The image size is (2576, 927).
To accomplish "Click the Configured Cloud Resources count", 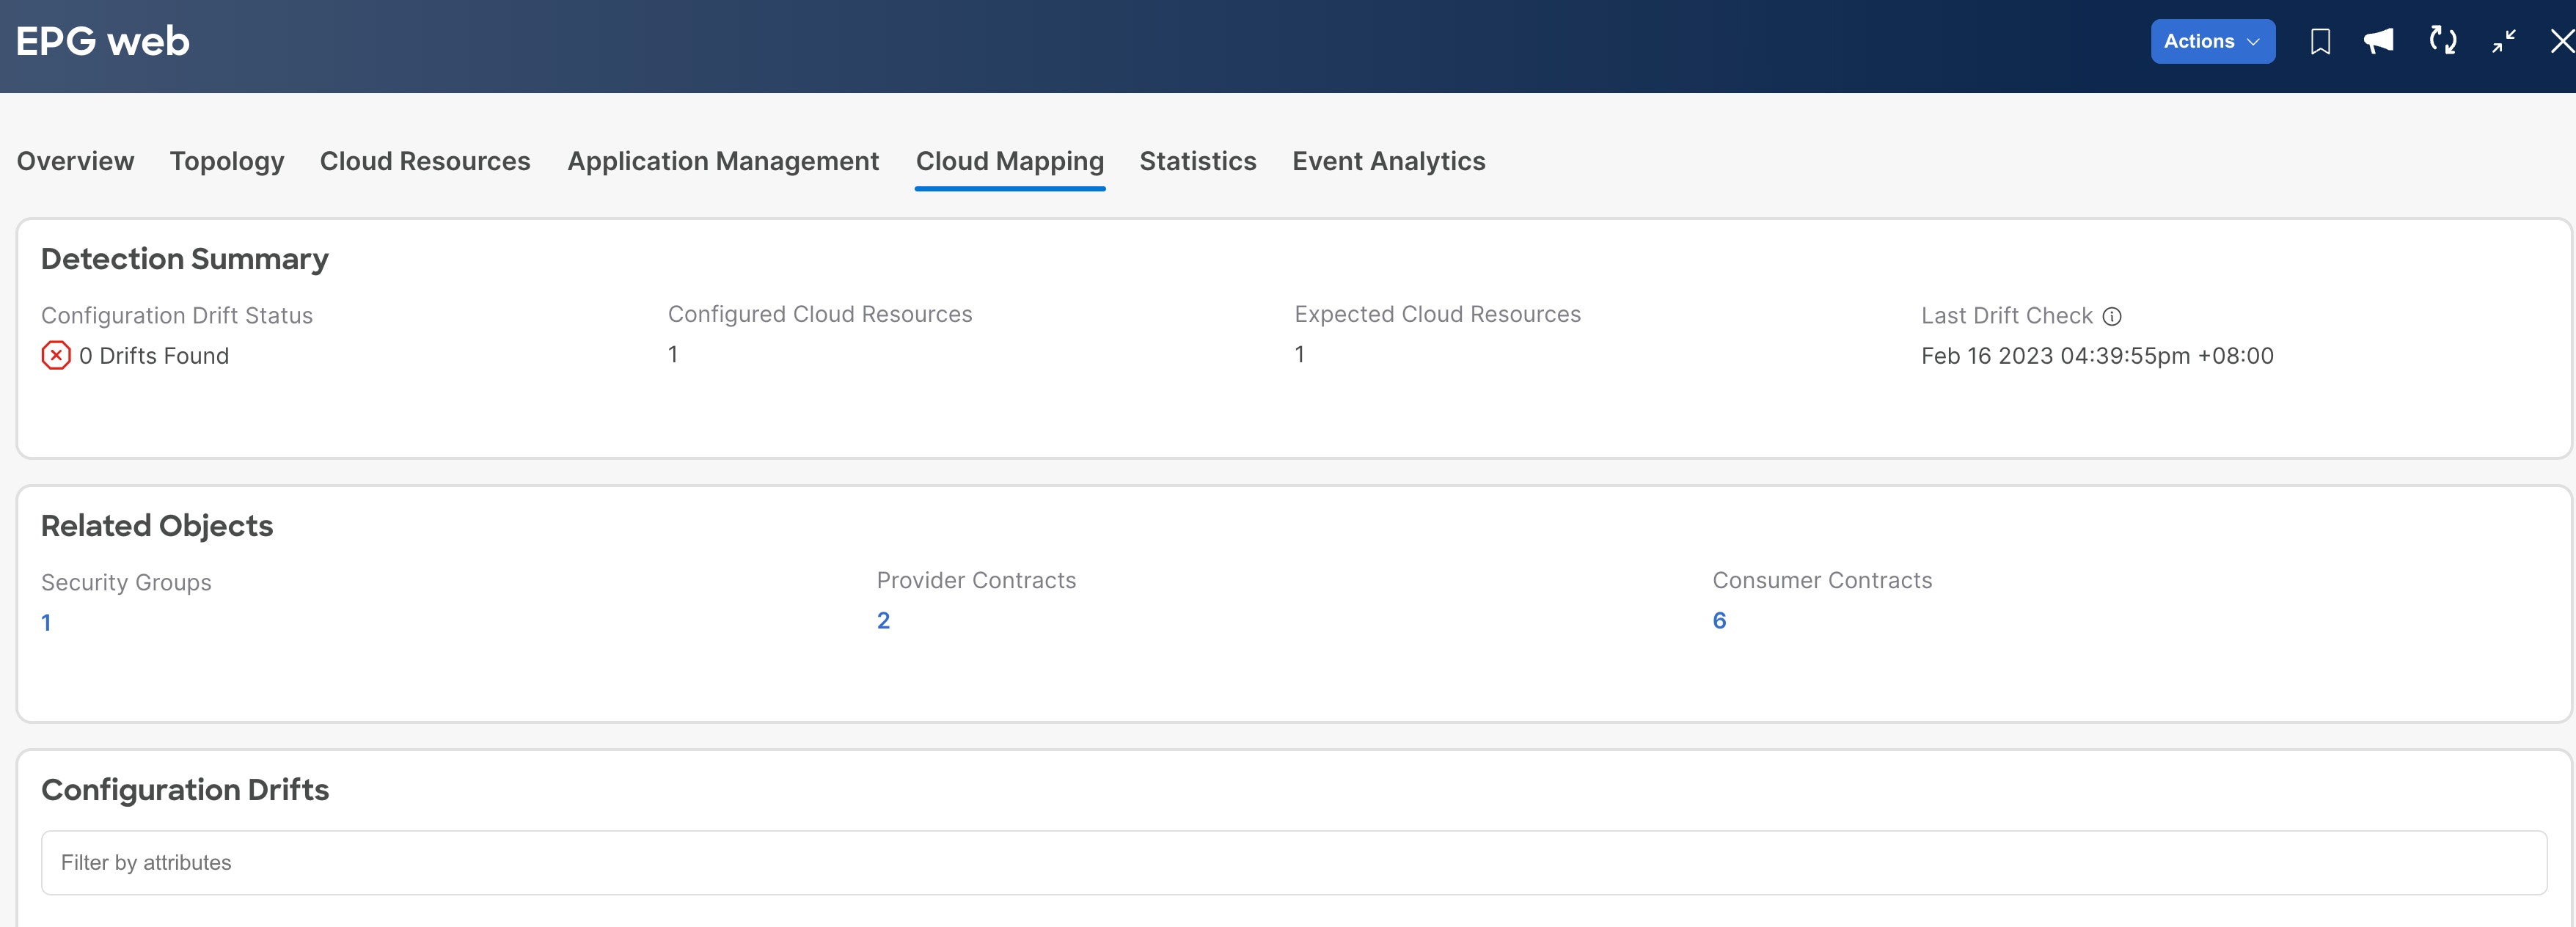I will pos(672,354).
